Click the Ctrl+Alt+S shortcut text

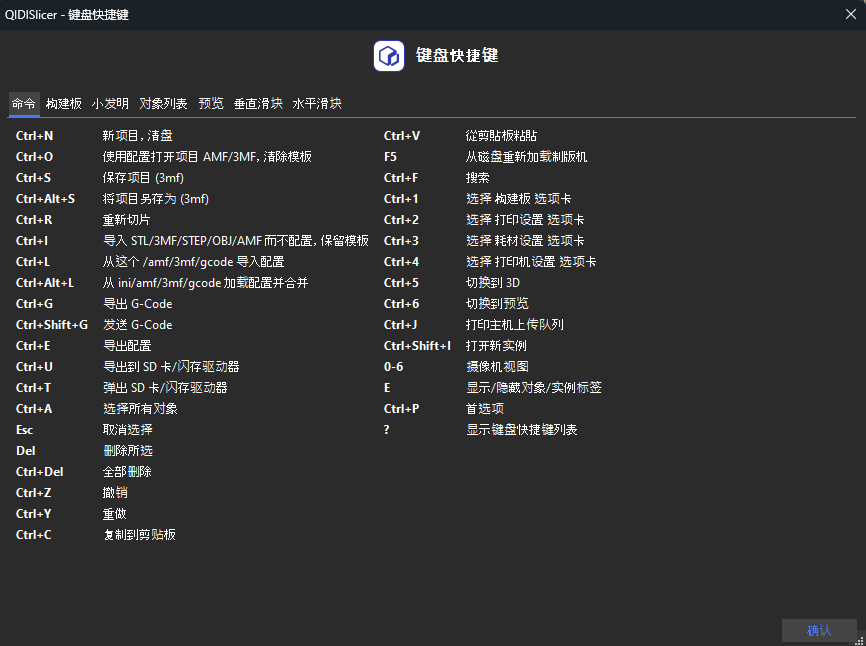pos(45,199)
